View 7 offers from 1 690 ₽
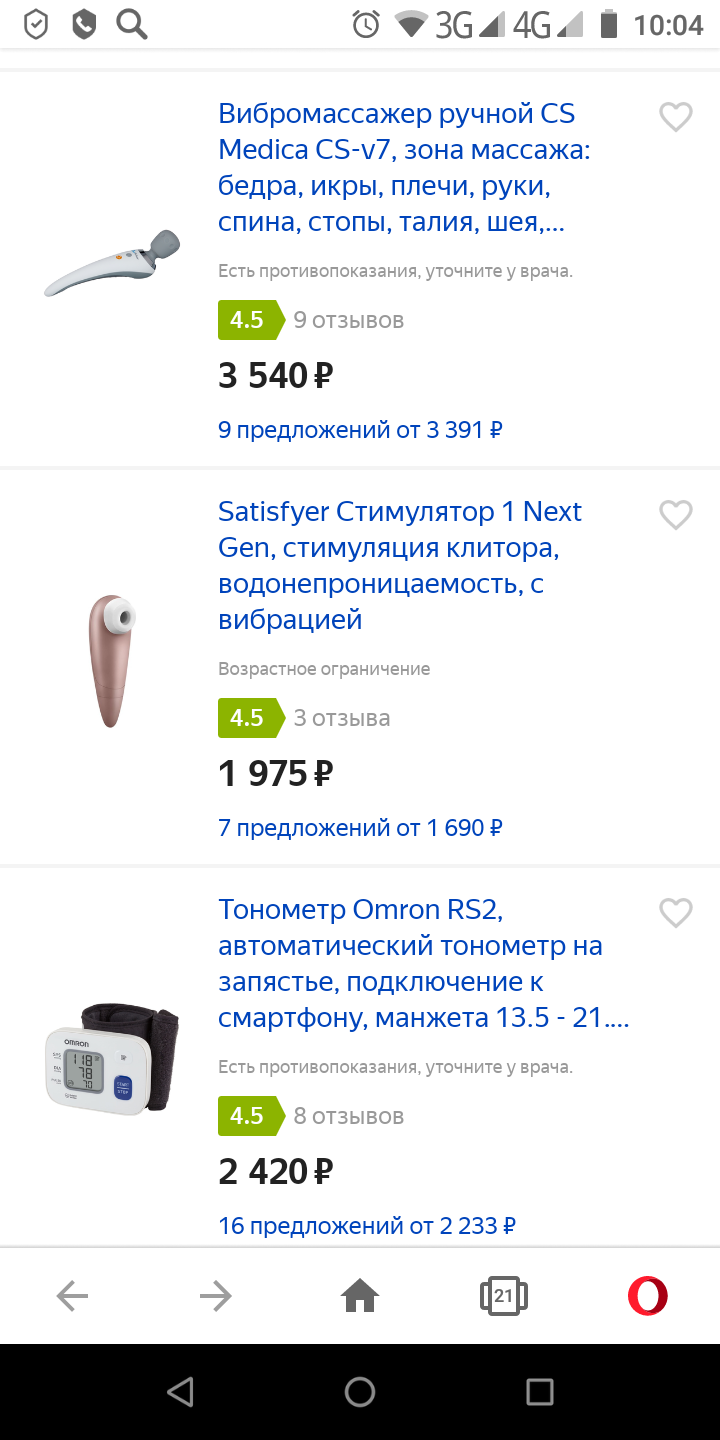 coord(360,828)
